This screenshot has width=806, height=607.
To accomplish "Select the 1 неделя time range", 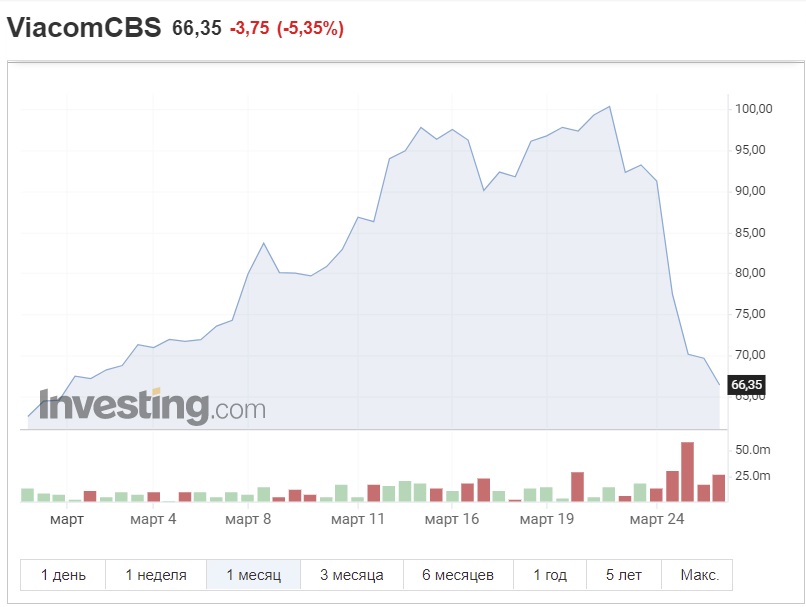I will coord(156,575).
